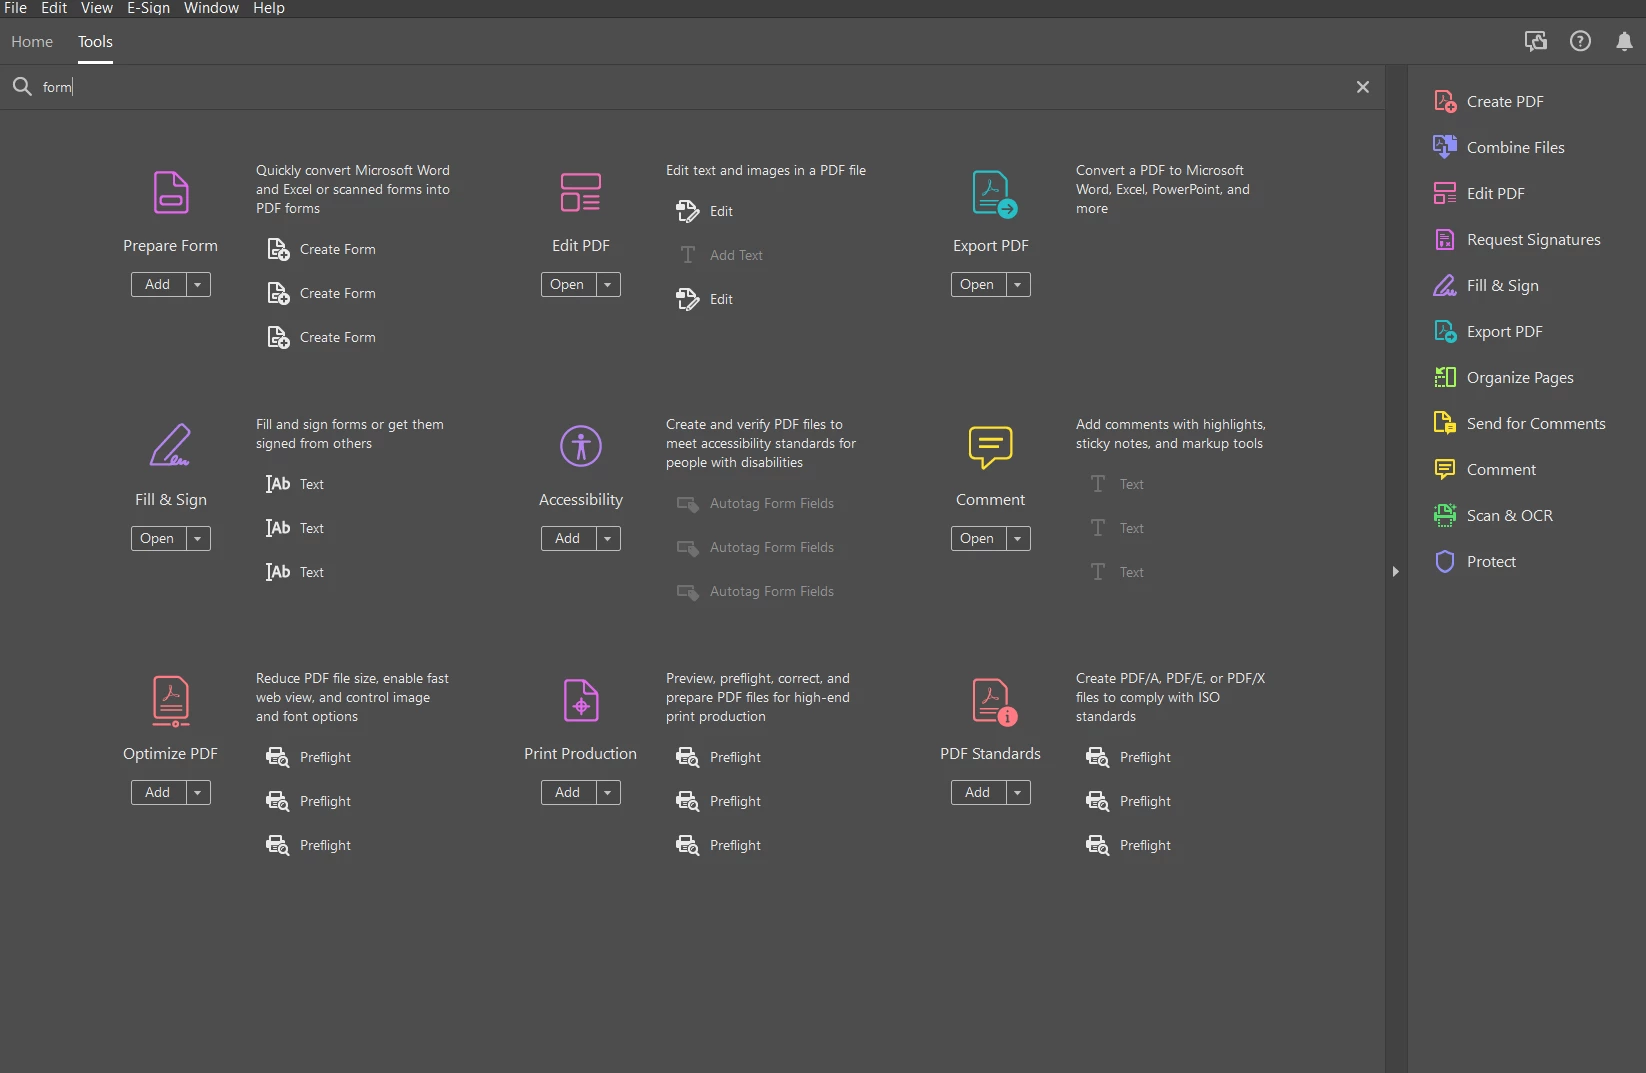The image size is (1646, 1073).
Task: Click the tools search field containing 'form'
Action: click(690, 88)
